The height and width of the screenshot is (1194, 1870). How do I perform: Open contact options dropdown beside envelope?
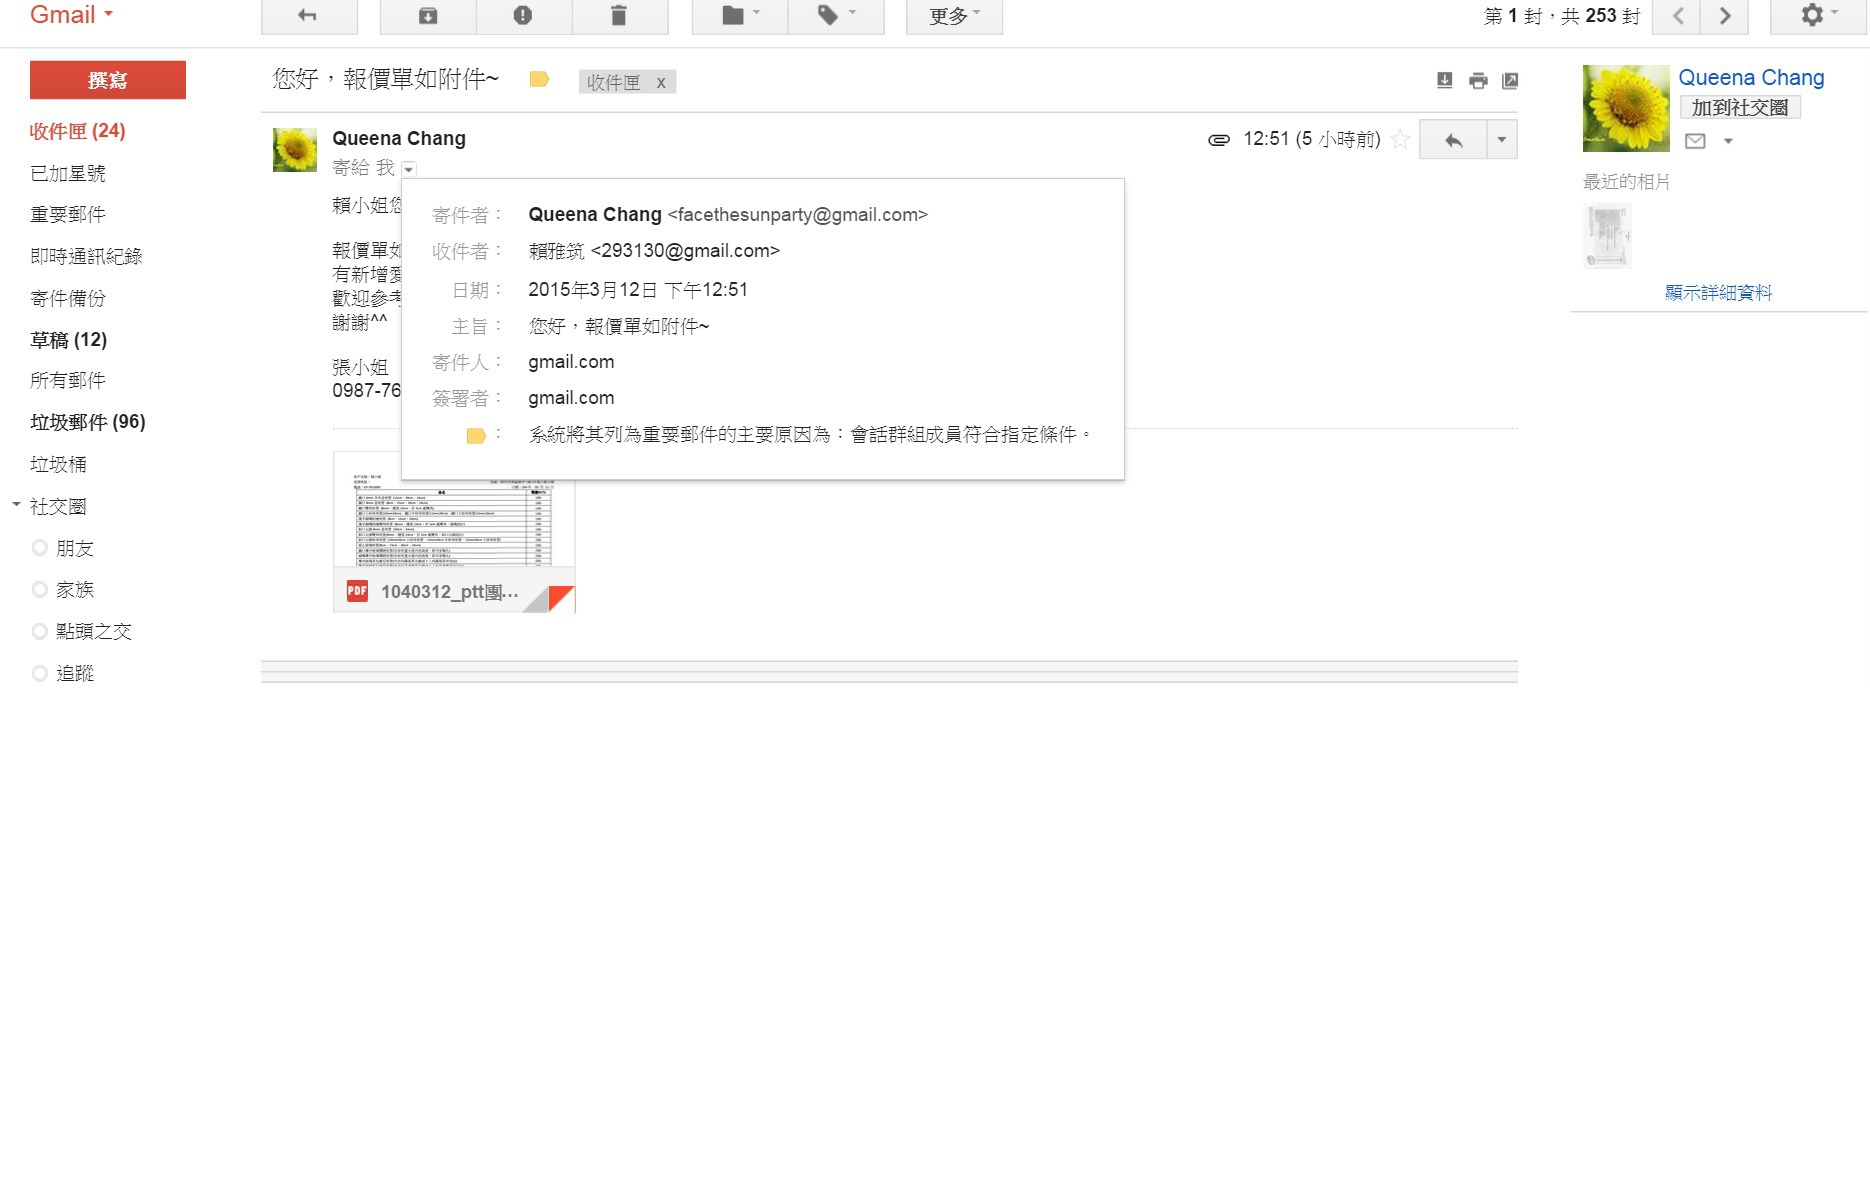point(1728,141)
